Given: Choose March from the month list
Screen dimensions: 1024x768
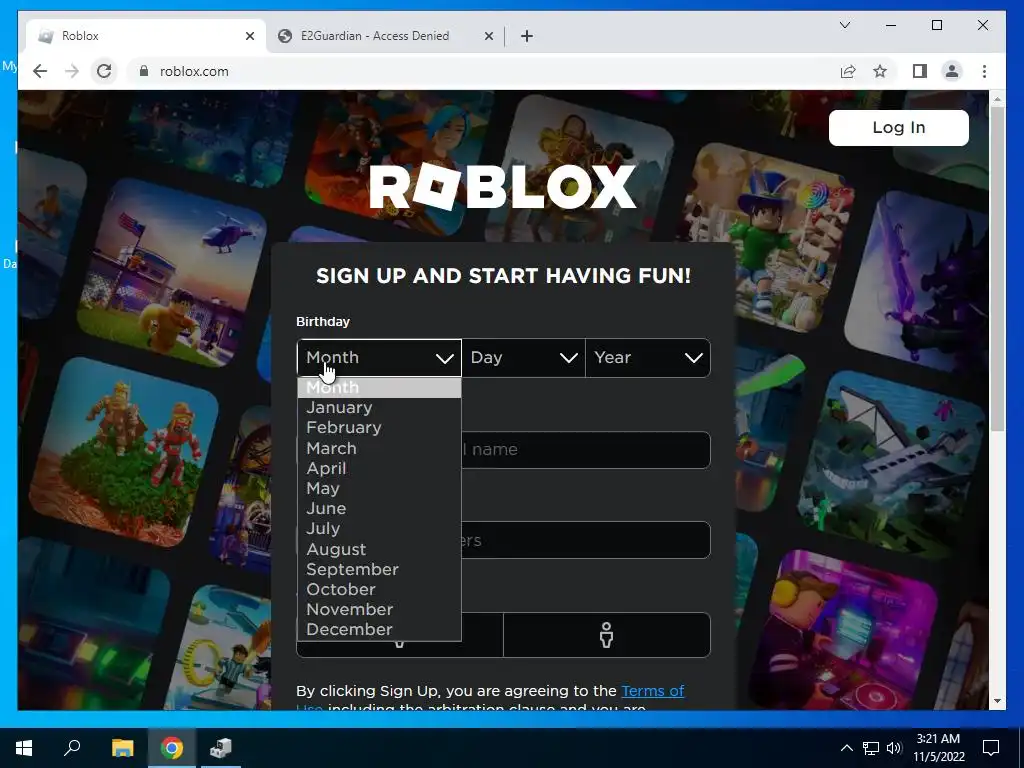Looking at the screenshot, I should (x=379, y=449).
